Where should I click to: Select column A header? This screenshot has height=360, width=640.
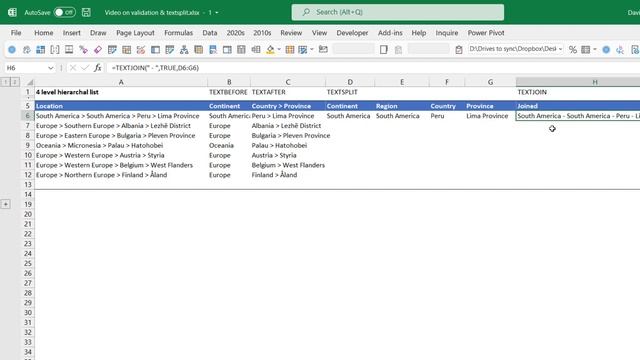121,82
